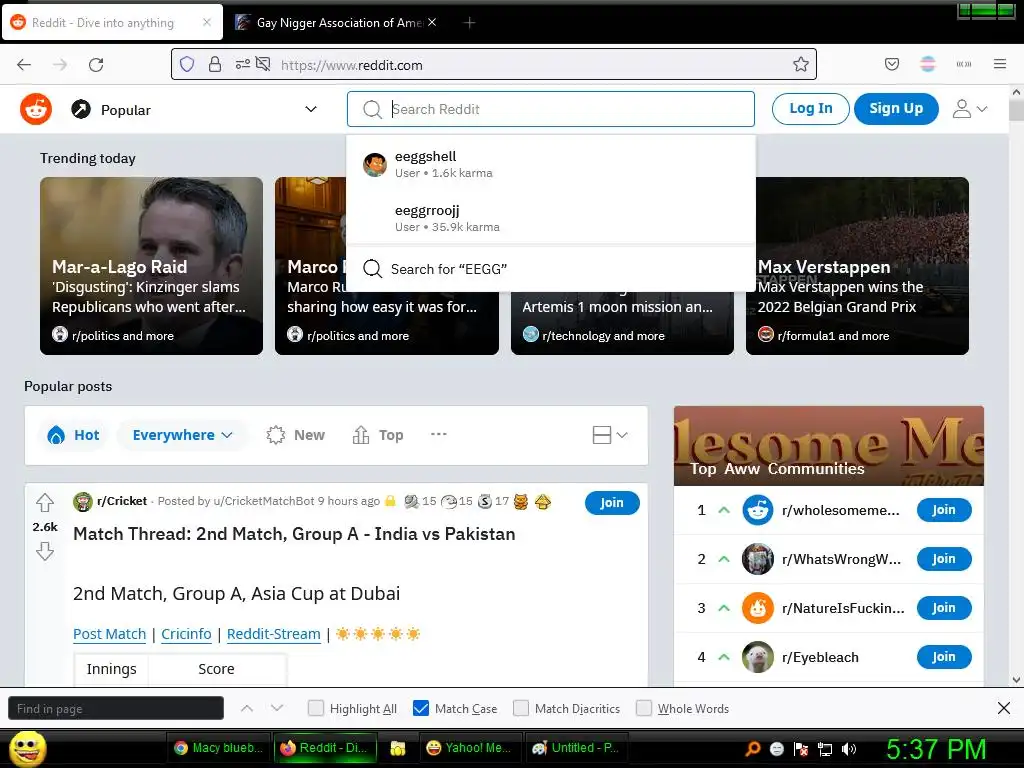This screenshot has height=768, width=1024.
Task: Click the r/Eyebleach community avatar
Action: 758,657
